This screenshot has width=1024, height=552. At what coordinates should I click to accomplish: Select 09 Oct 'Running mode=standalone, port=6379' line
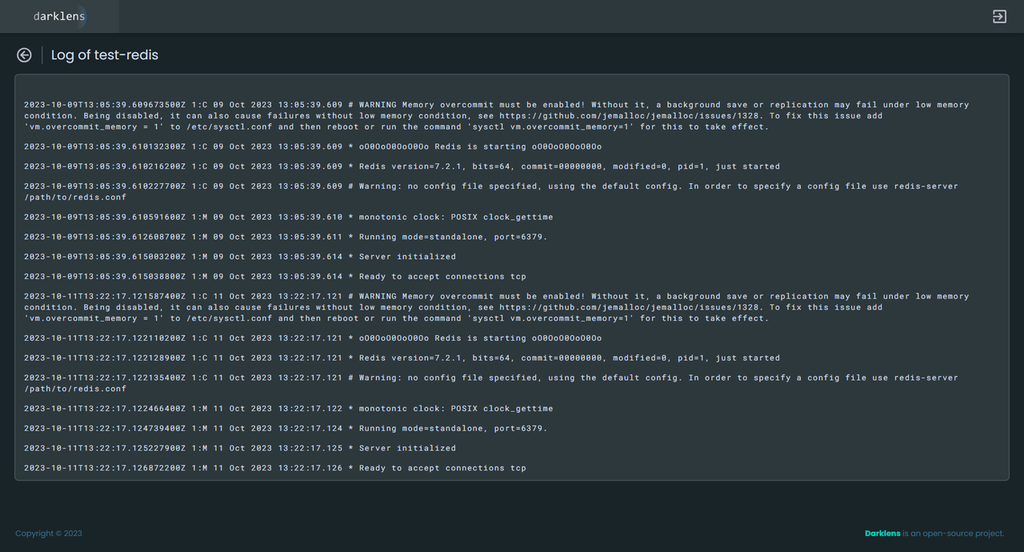285,236
